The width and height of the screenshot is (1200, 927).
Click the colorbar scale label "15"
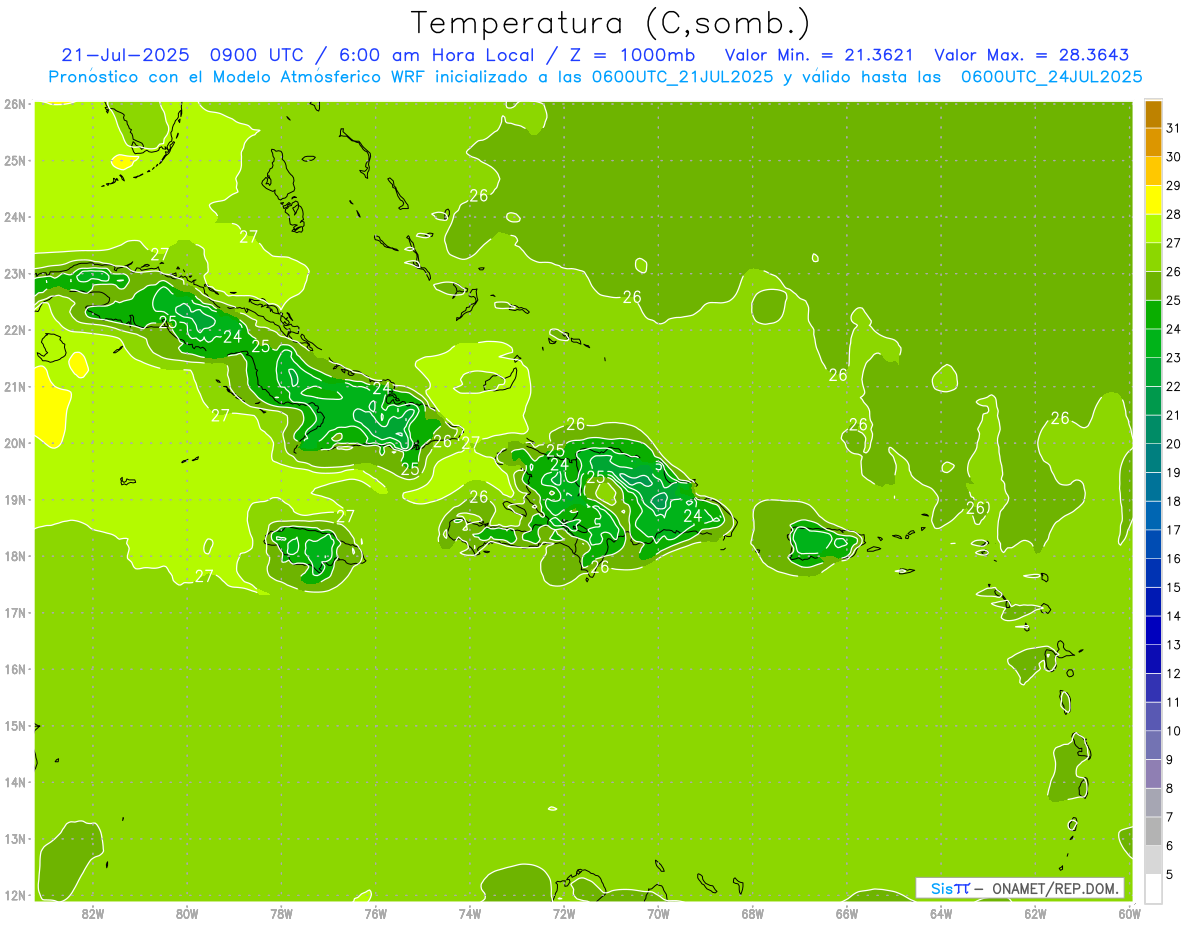coord(1174,587)
